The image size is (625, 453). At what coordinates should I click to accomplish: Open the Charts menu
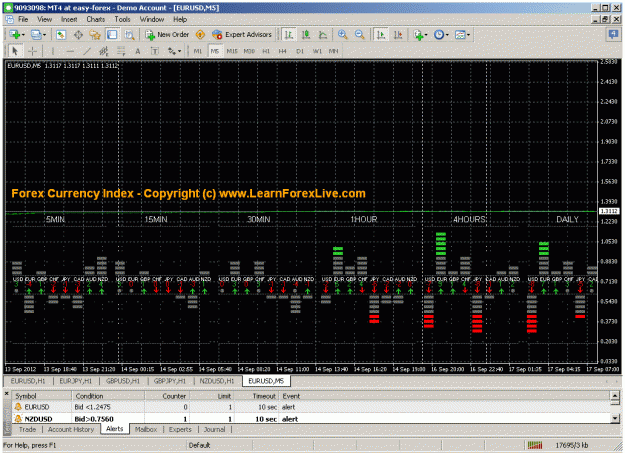pyautogui.click(x=96, y=19)
